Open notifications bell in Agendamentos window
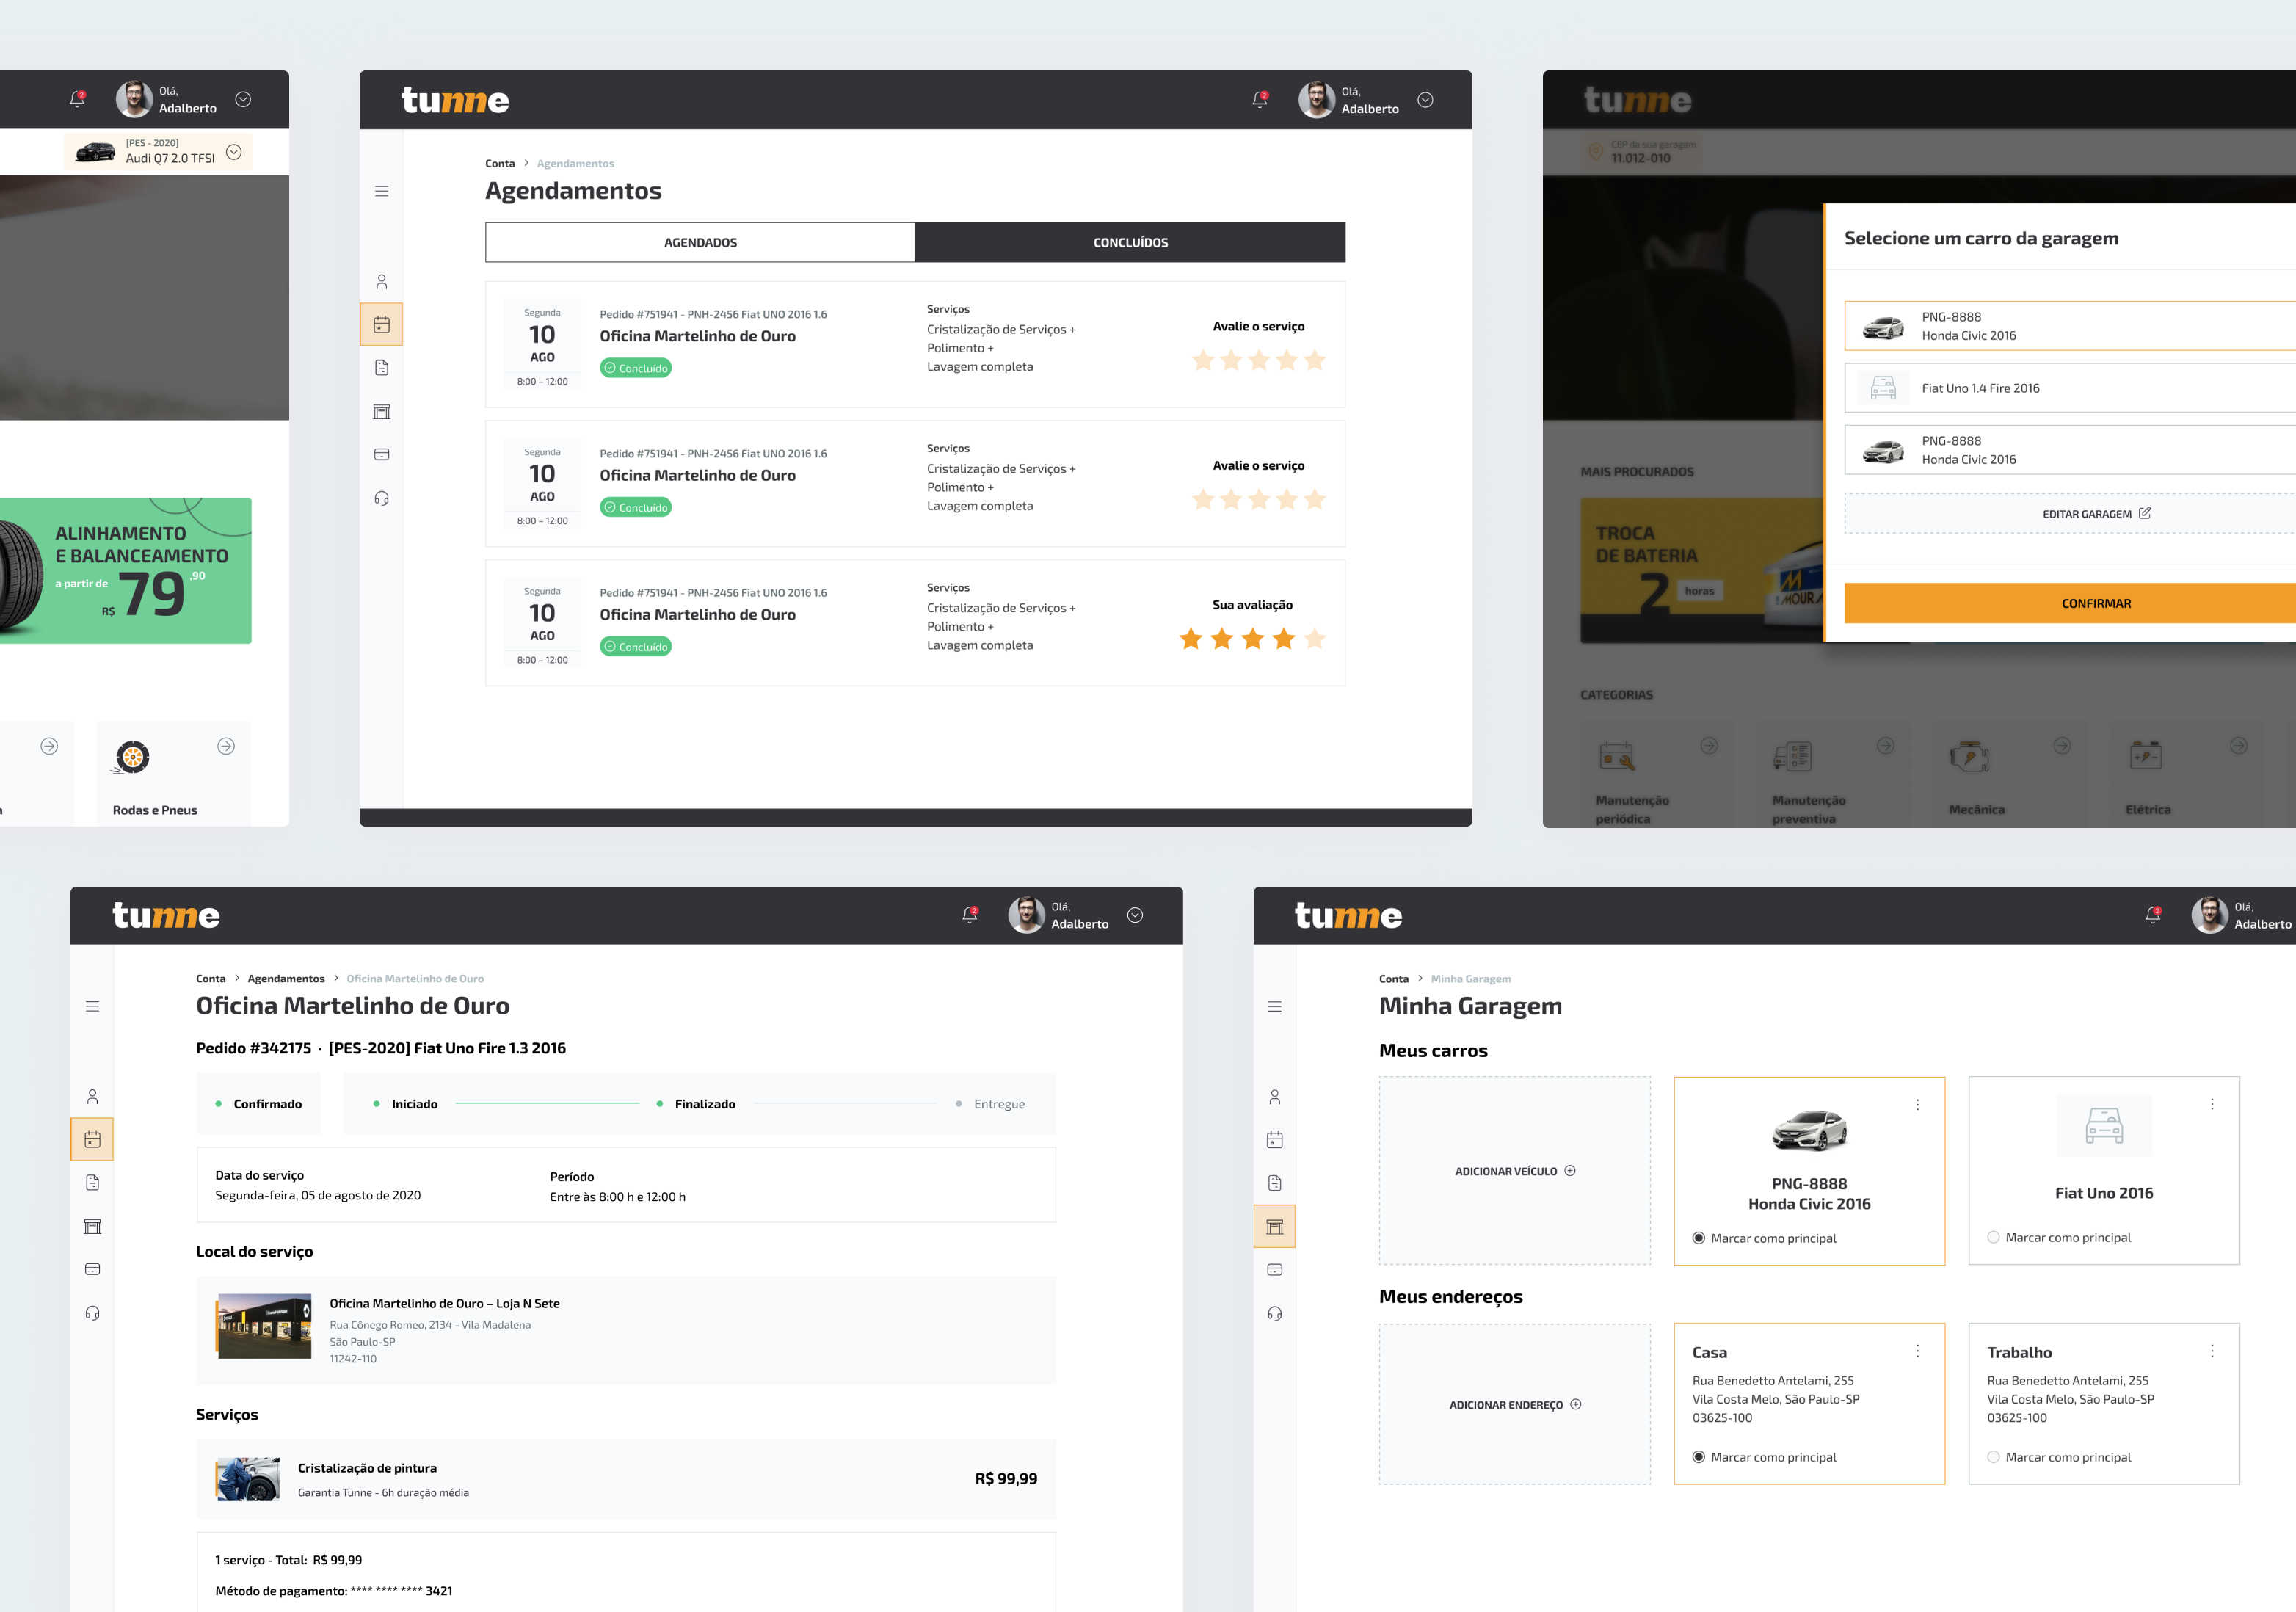The width and height of the screenshot is (2296, 1612). [1260, 99]
